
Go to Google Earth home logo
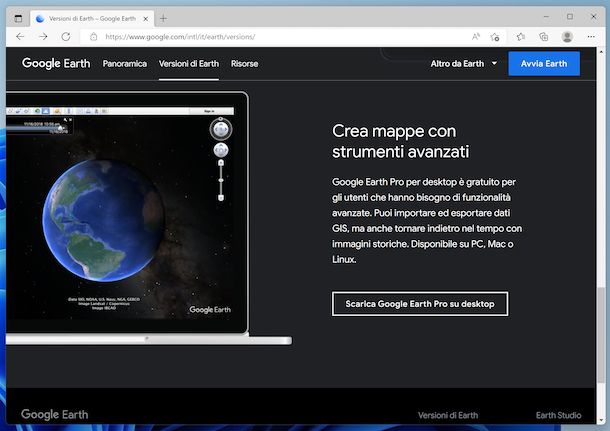pyautogui.click(x=56, y=63)
